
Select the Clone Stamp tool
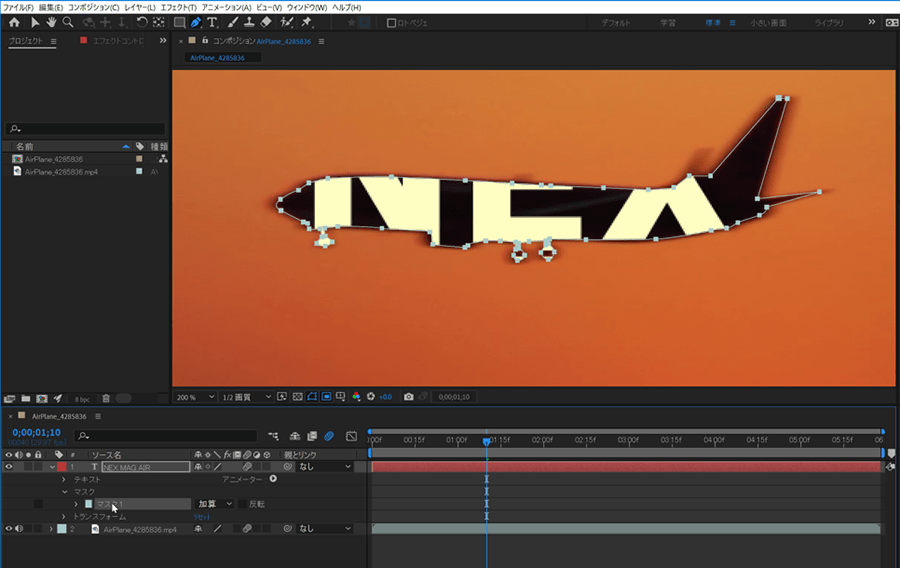(x=248, y=22)
